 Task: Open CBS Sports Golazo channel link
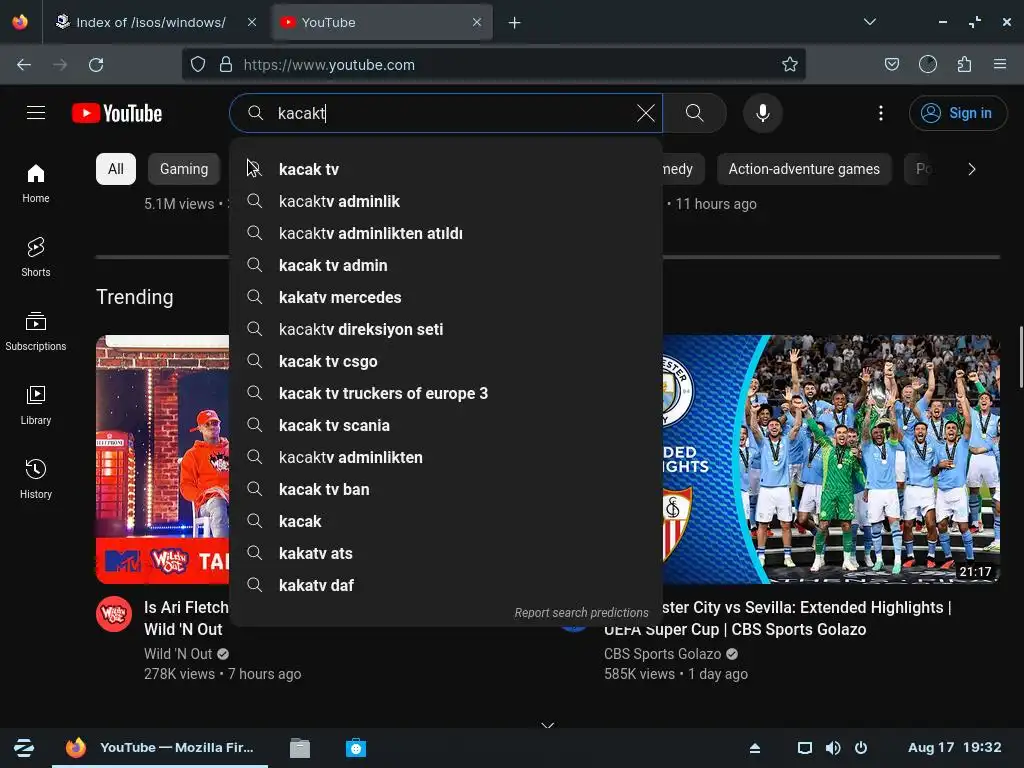click(662, 654)
